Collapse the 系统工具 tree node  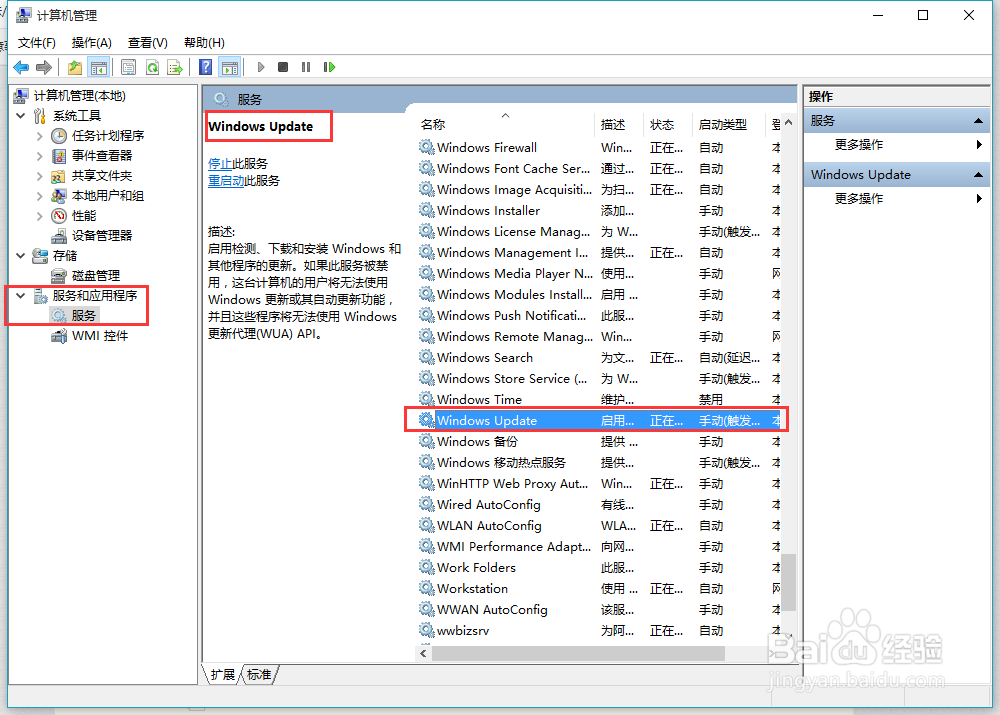[20, 115]
